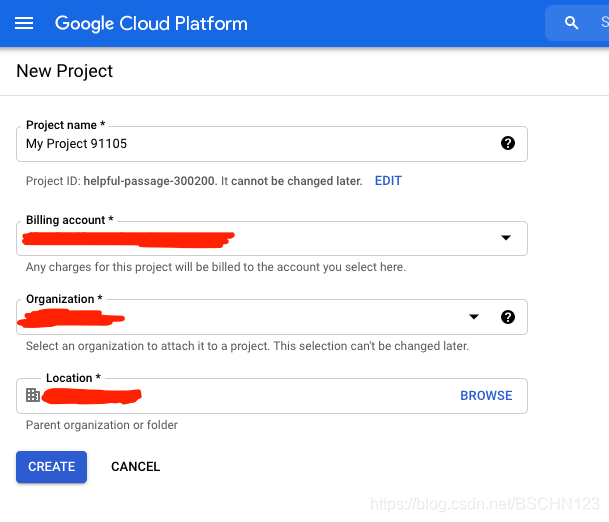Open the Google Cloud Platform home logo

coord(151,23)
